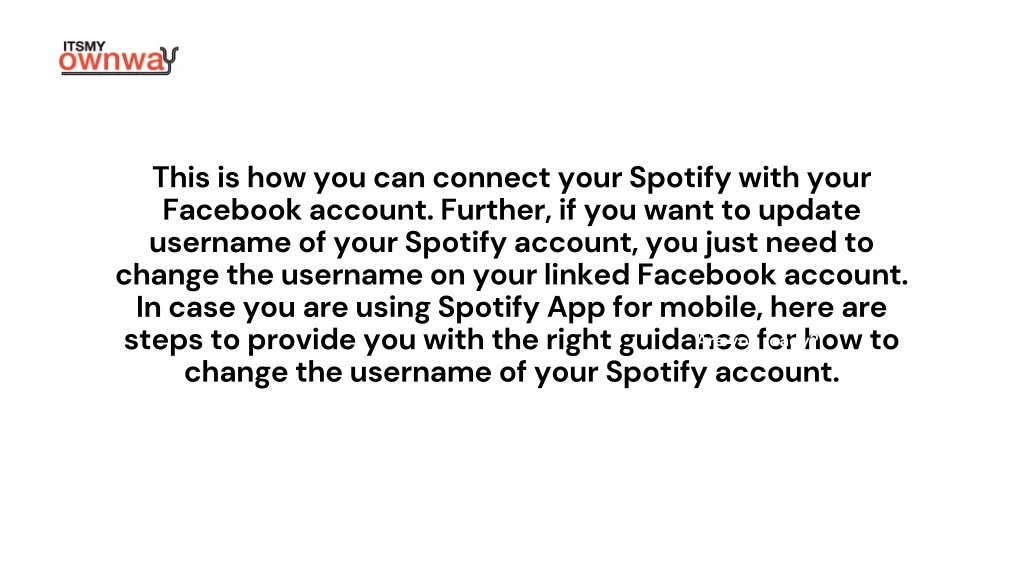Click the ITSMY ownway logo
1024x576 pixels.
[118, 59]
